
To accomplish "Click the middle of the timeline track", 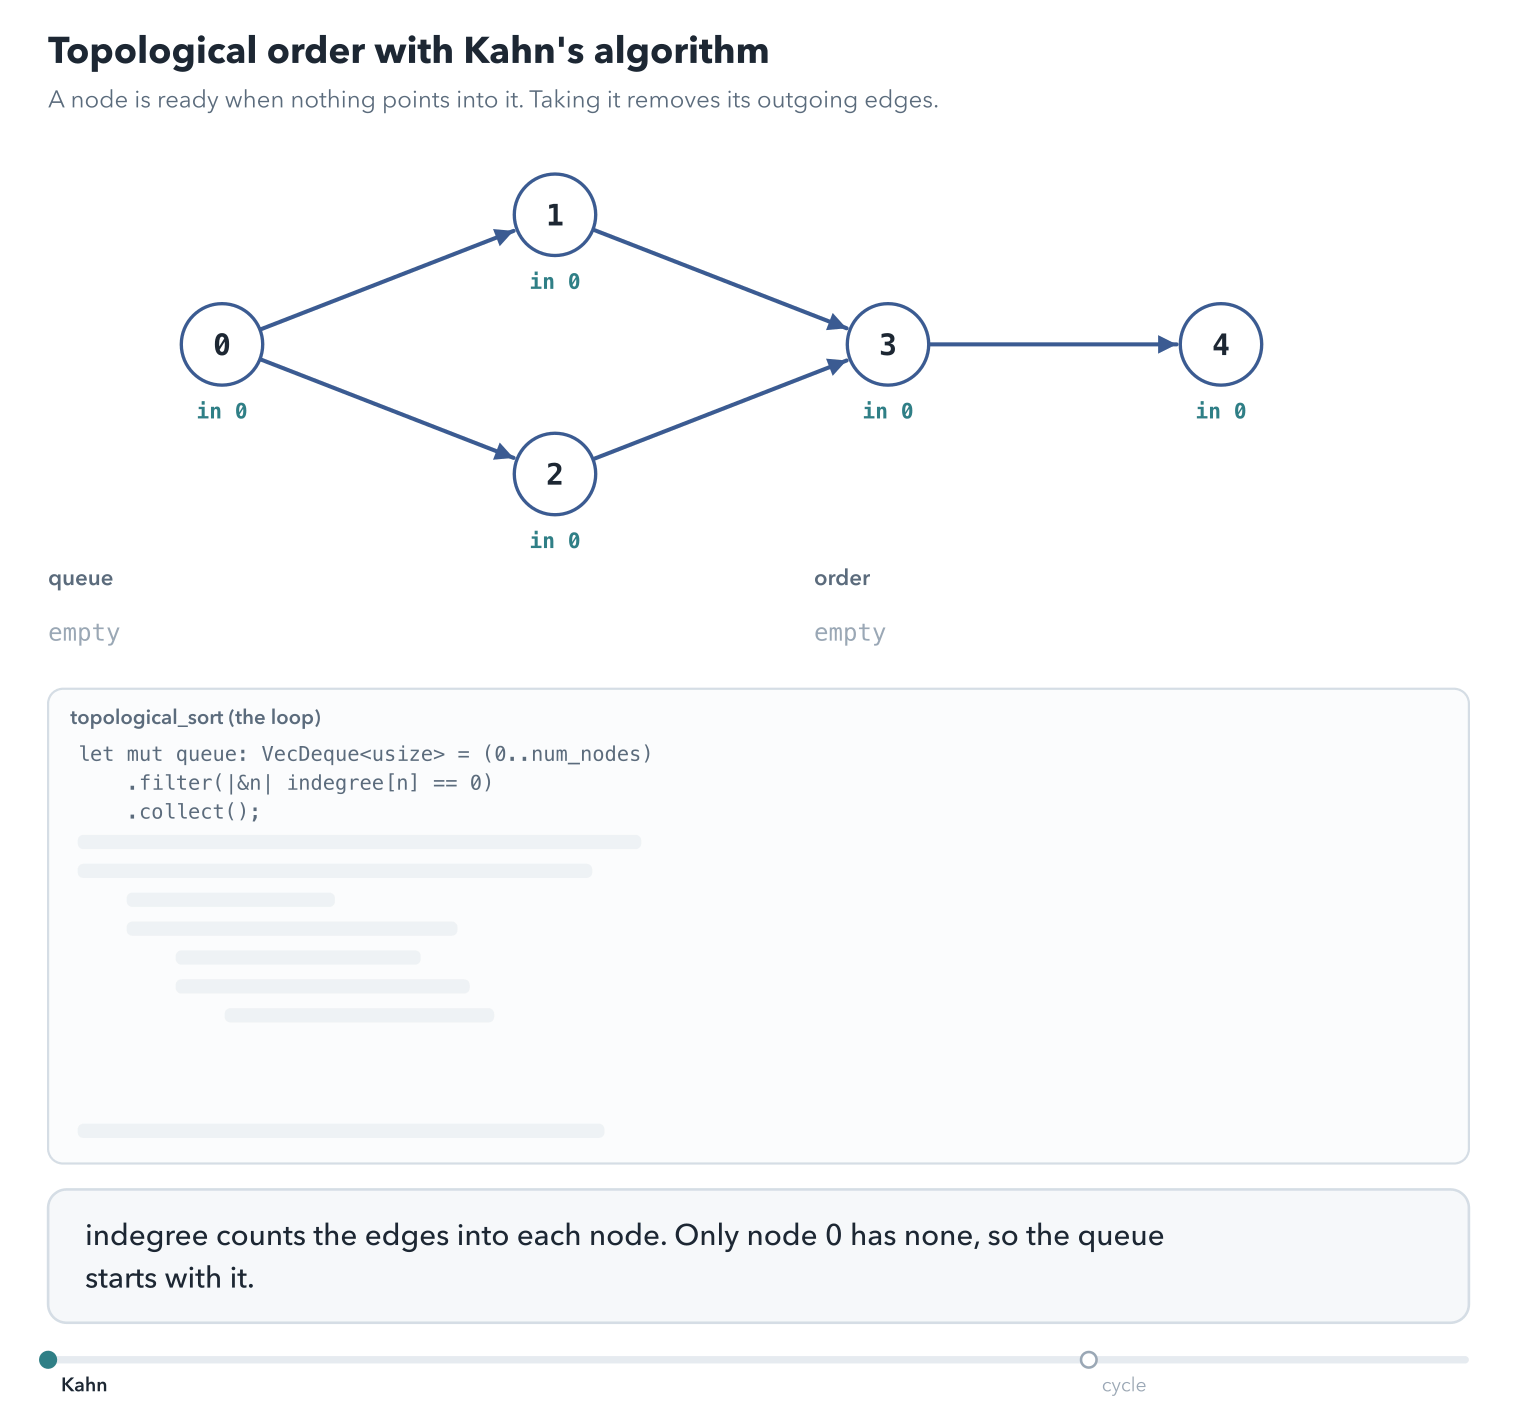I will click(x=758, y=1360).
